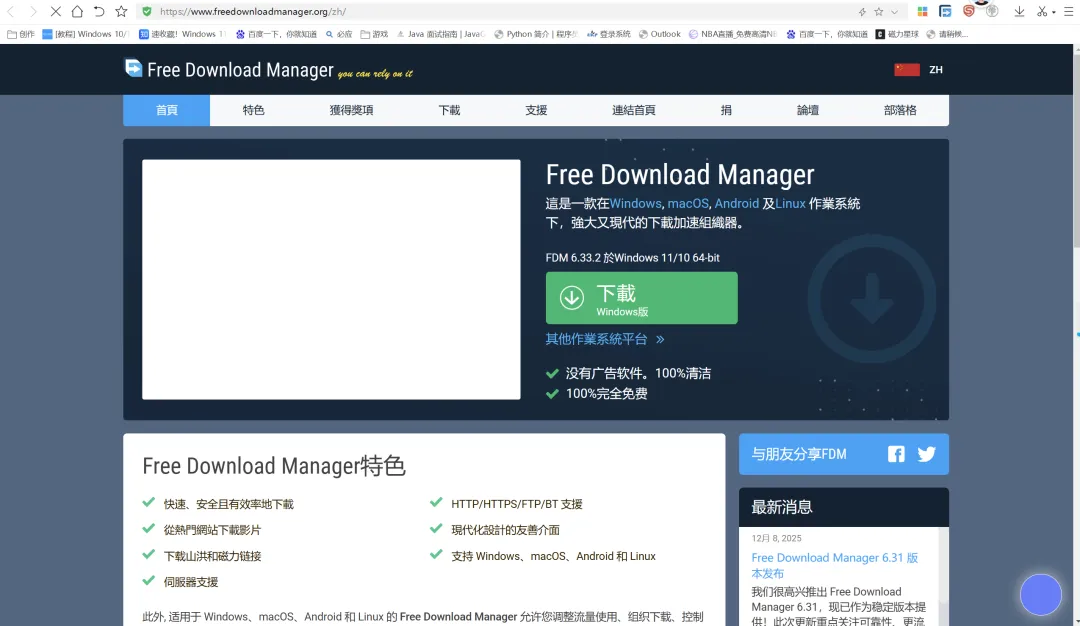Select the 首頁 navigation tab
The image size is (1080, 626).
point(167,110)
